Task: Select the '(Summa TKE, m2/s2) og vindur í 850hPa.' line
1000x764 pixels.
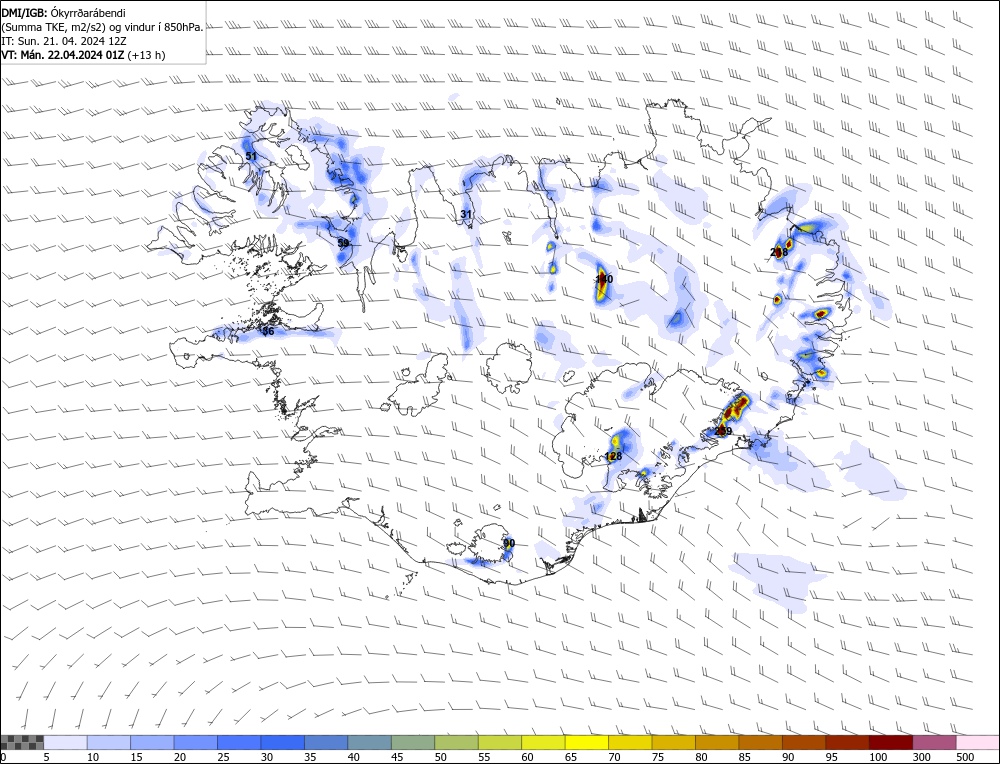Action: coord(103,27)
